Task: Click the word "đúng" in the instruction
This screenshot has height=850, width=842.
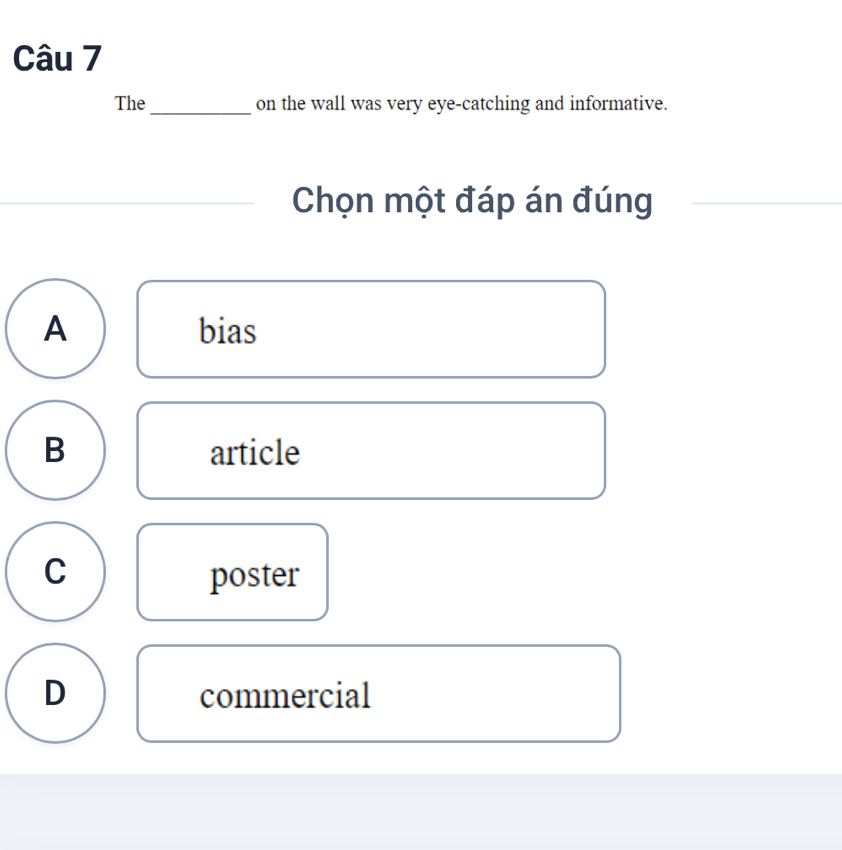Action: [613, 201]
